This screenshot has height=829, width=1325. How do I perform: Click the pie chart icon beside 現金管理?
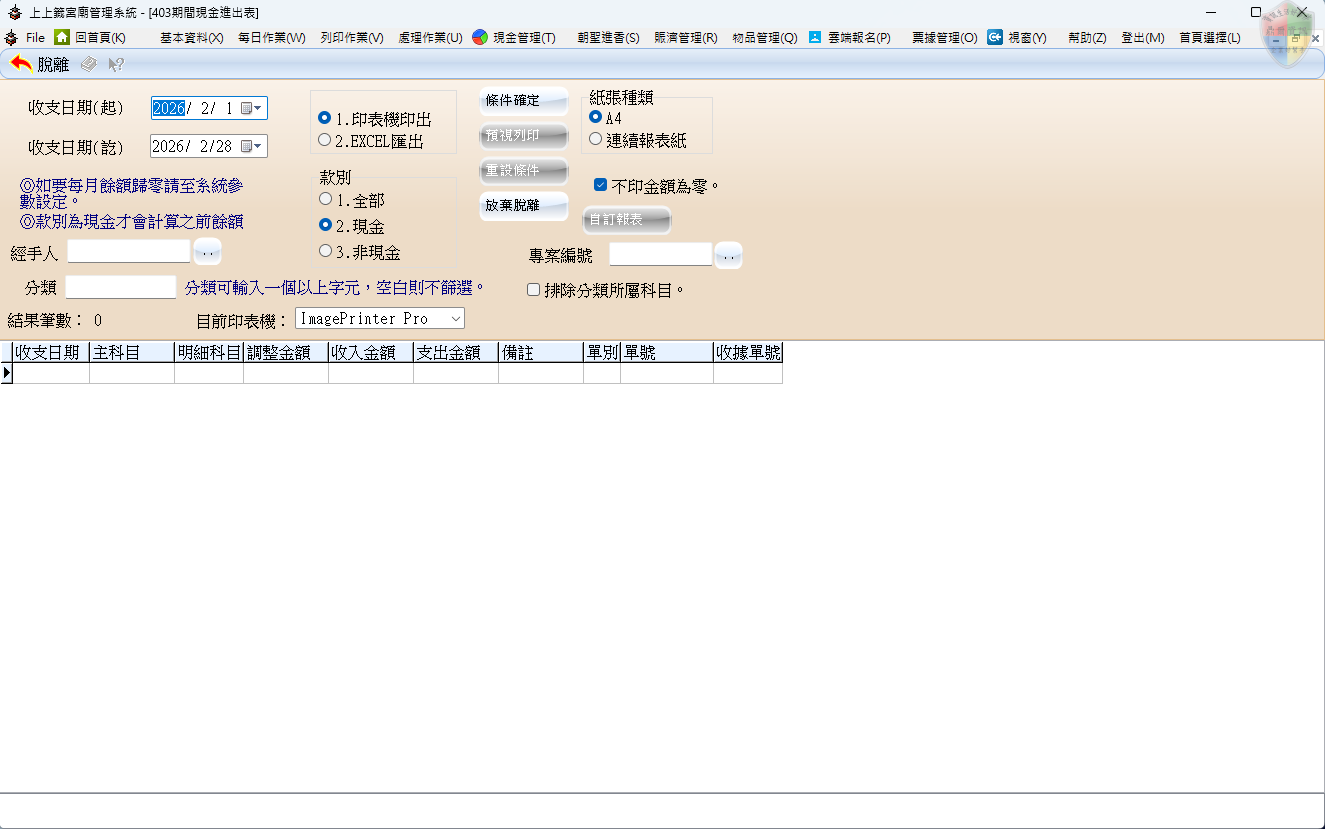[480, 37]
